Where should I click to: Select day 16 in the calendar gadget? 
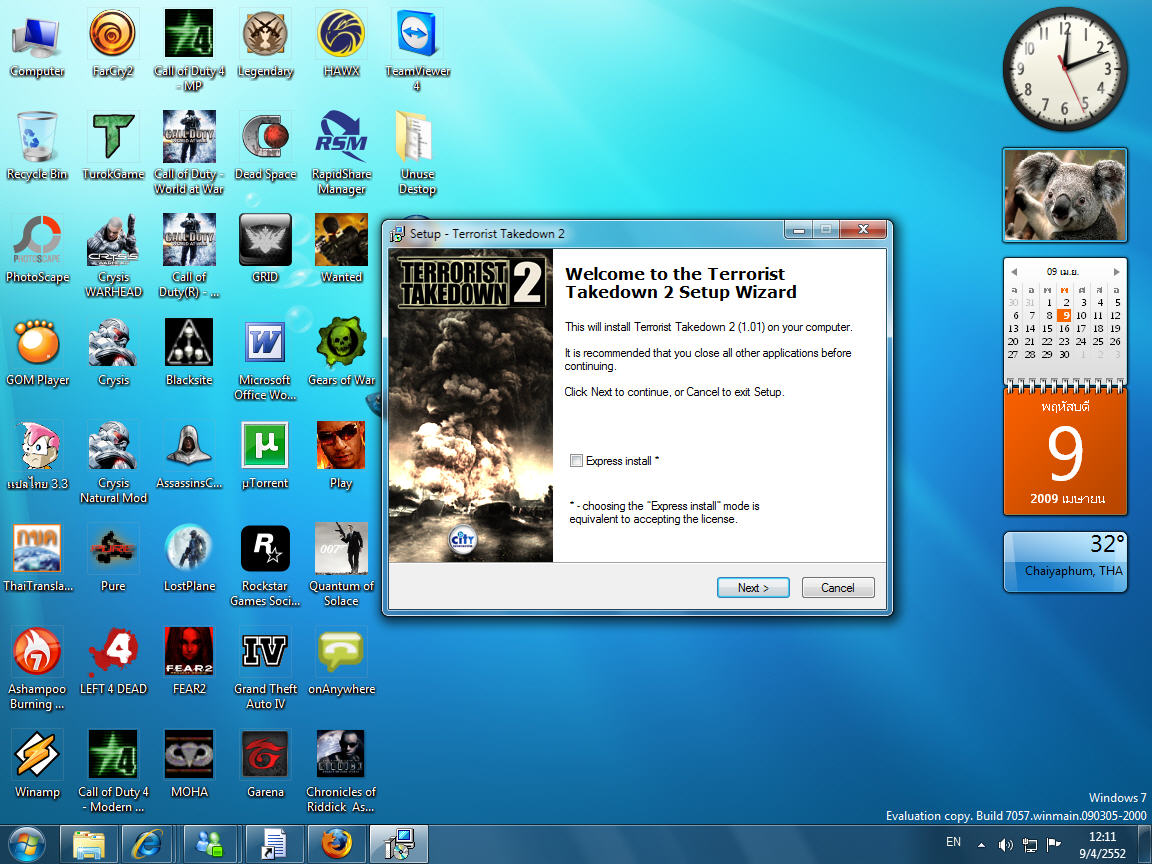point(1063,328)
